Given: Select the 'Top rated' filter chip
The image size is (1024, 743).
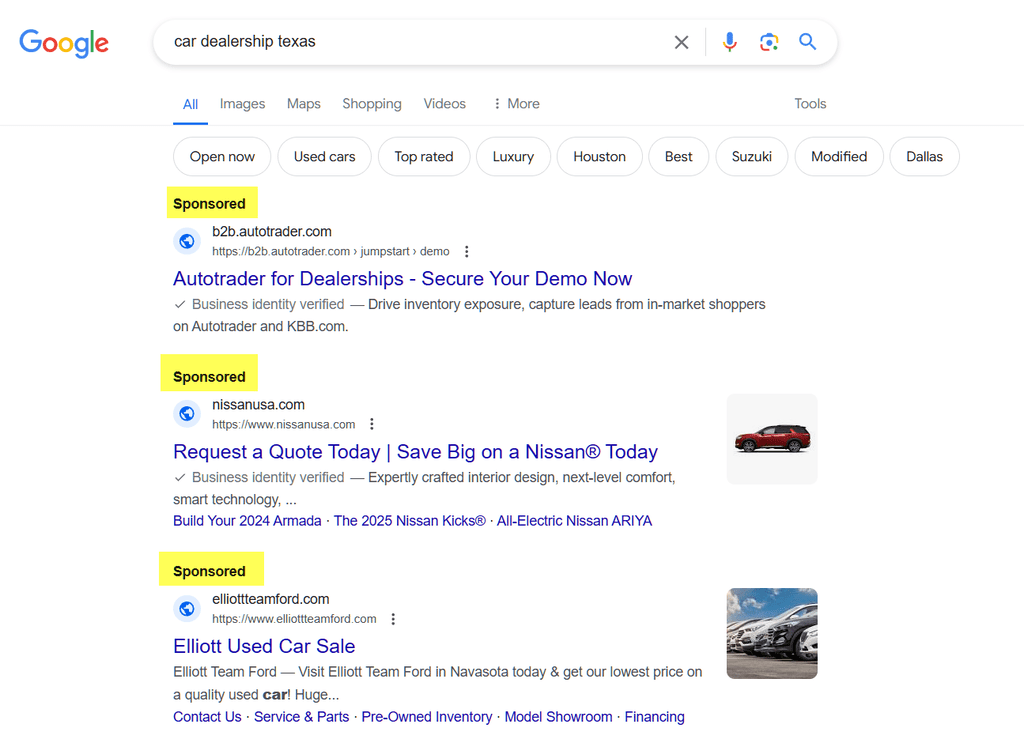Looking at the screenshot, I should click(424, 157).
